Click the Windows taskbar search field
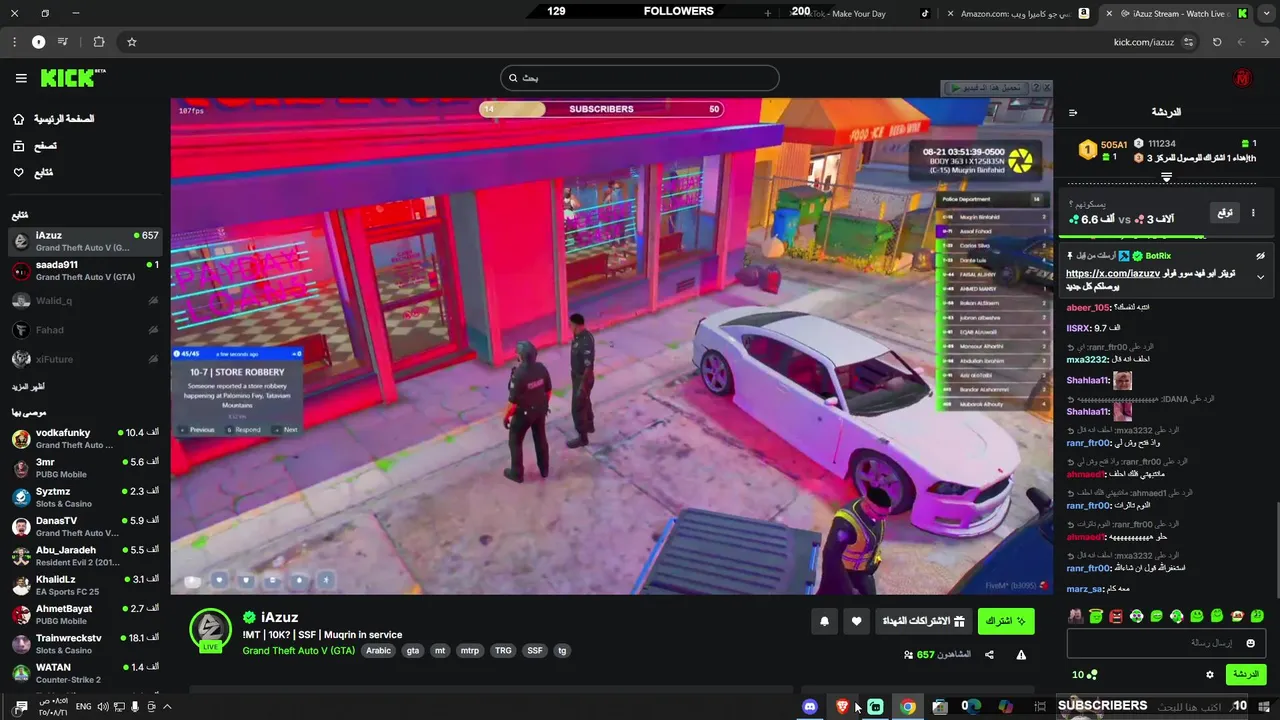The width and height of the screenshot is (1280, 720). [1150, 706]
